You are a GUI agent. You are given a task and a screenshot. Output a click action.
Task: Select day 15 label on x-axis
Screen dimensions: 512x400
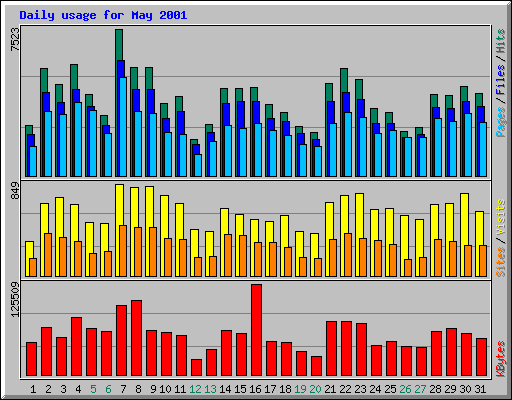[x=240, y=389]
